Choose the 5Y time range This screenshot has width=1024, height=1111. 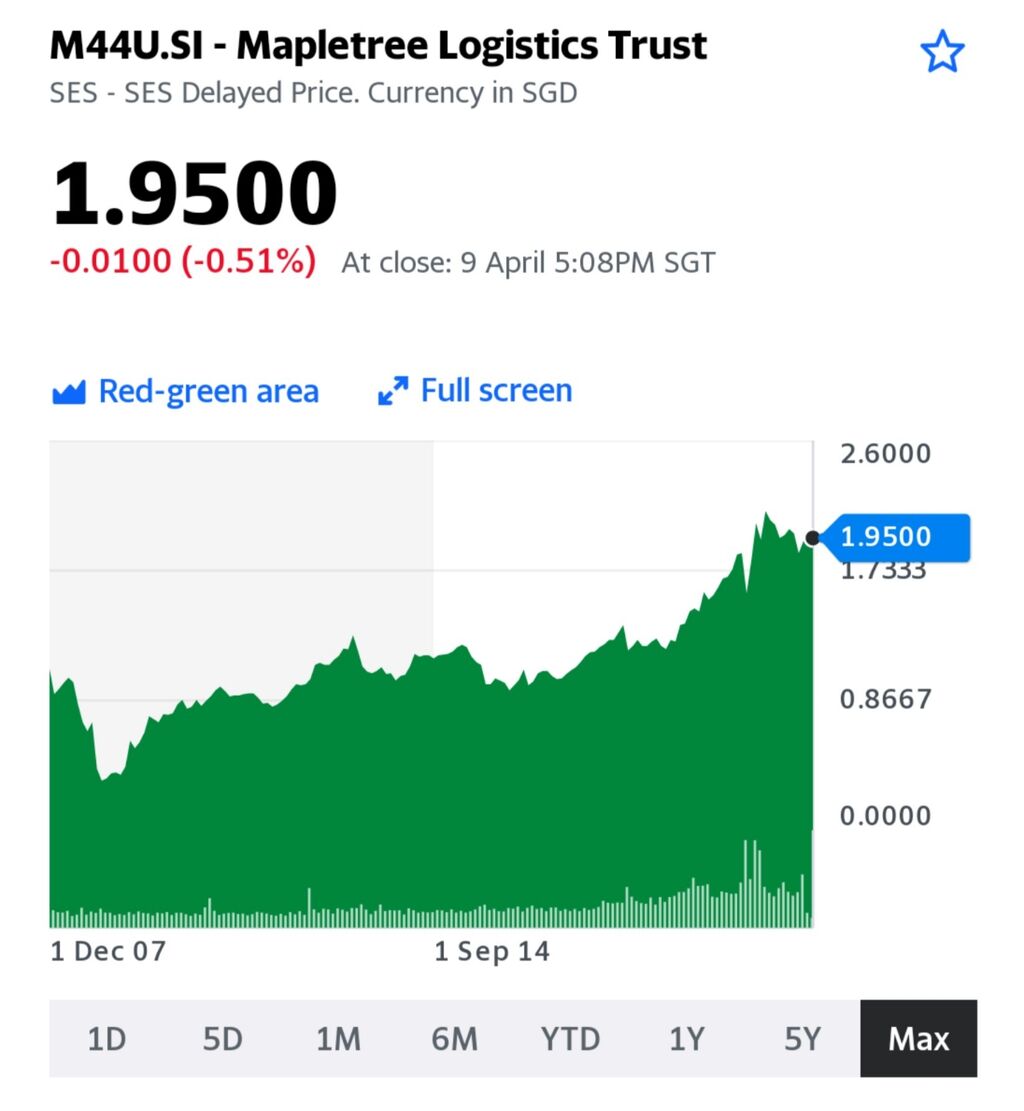pos(802,1039)
